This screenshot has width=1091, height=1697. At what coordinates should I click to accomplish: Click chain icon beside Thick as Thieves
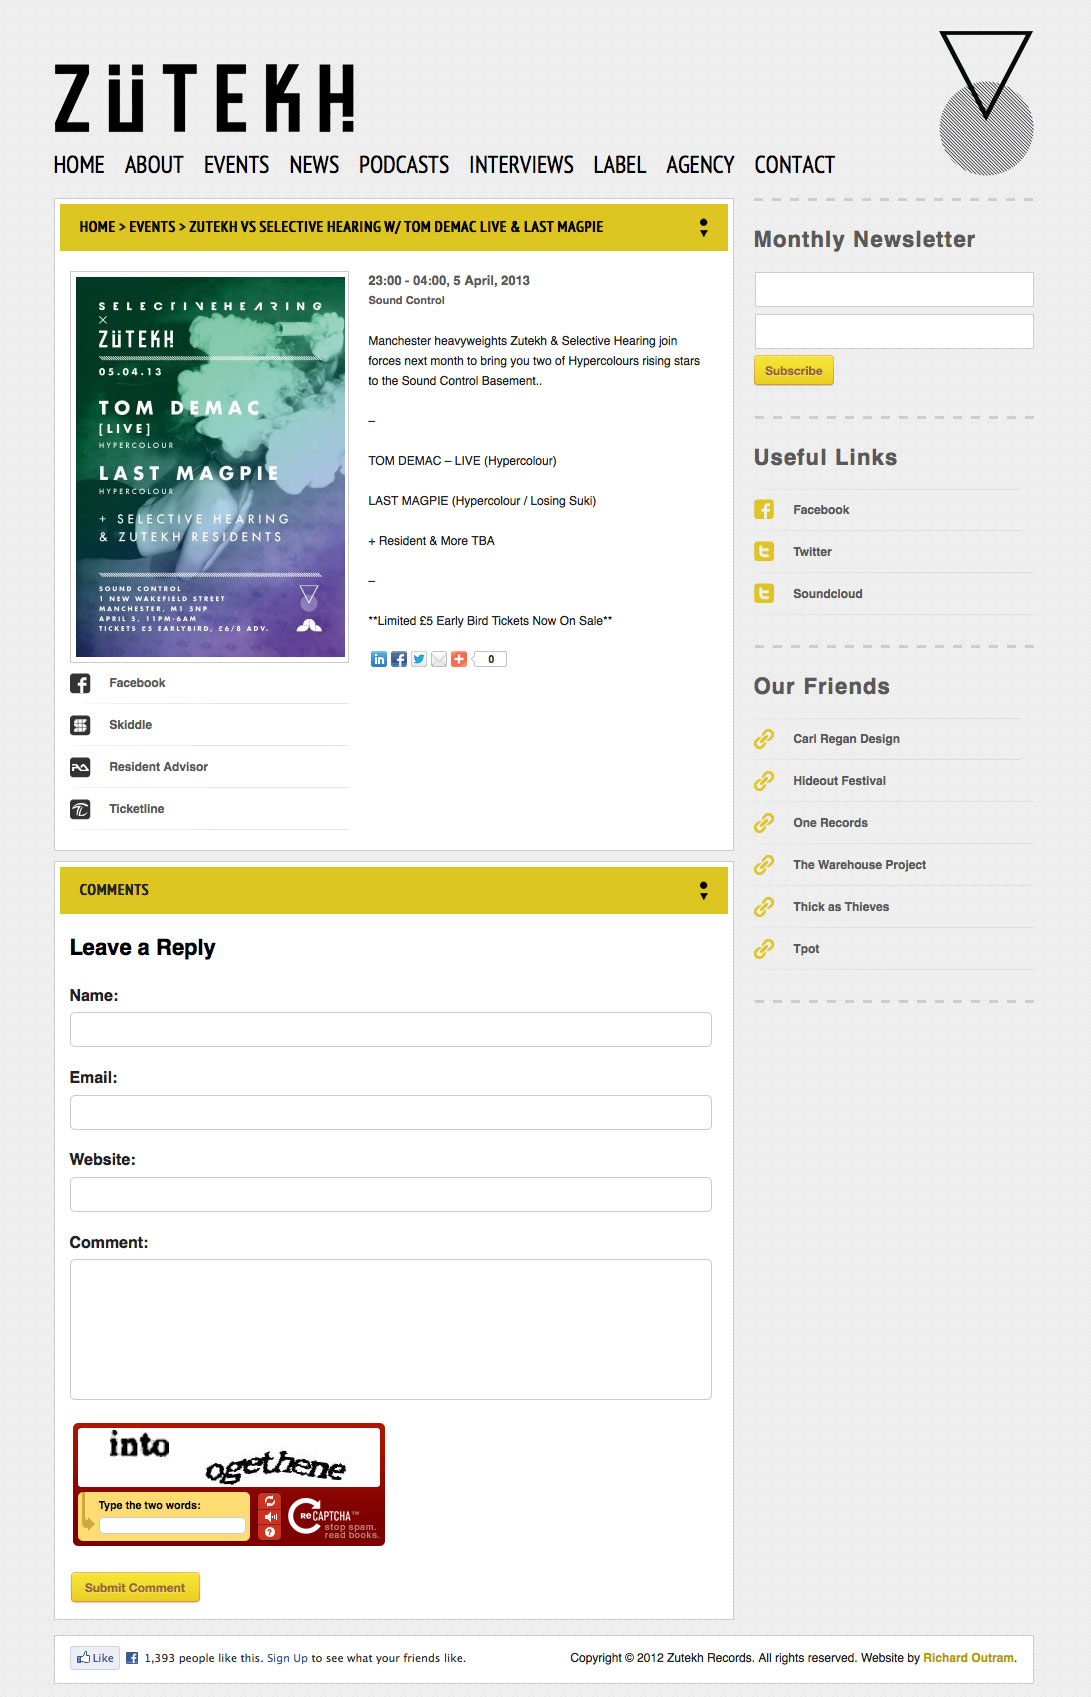(764, 907)
